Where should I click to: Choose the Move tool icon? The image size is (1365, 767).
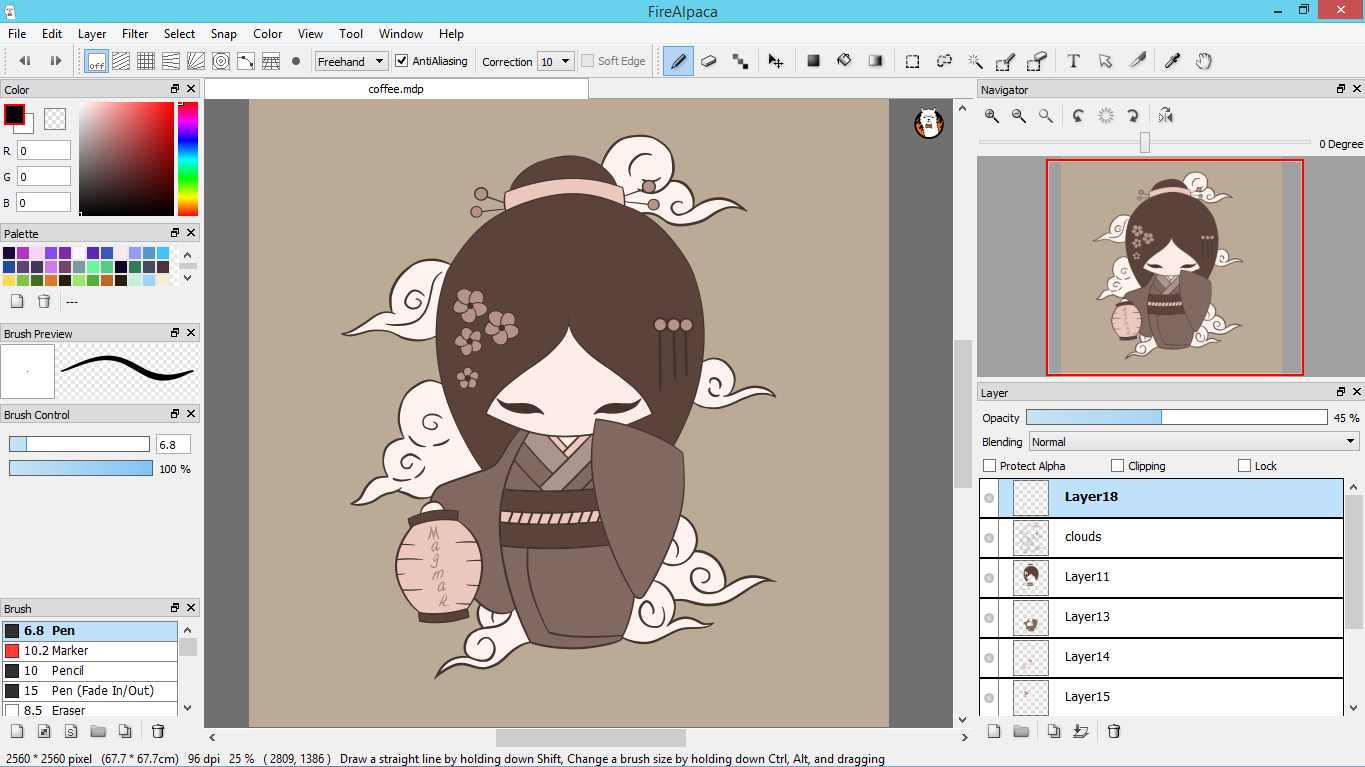click(x=776, y=61)
